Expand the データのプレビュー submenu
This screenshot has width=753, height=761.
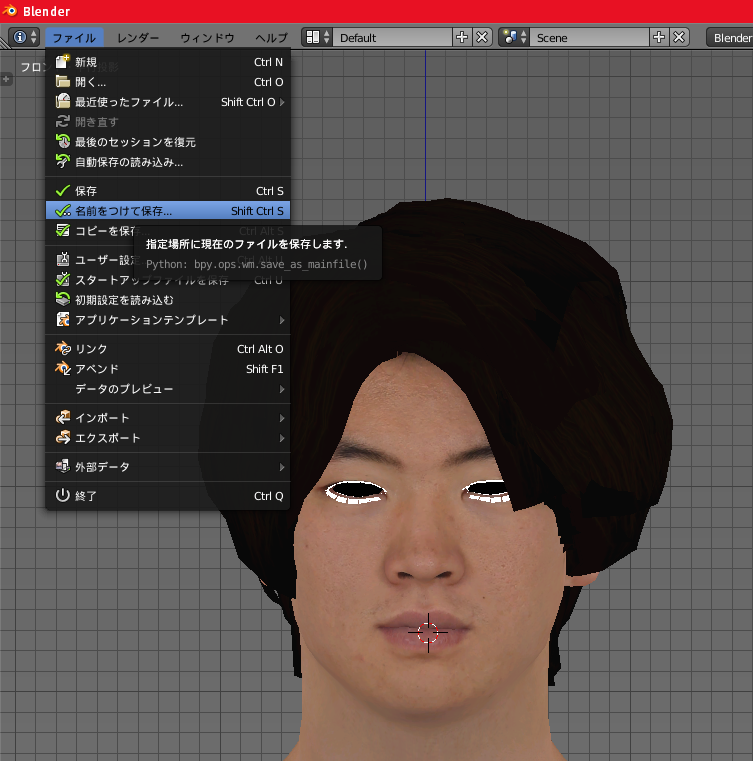(x=168, y=389)
